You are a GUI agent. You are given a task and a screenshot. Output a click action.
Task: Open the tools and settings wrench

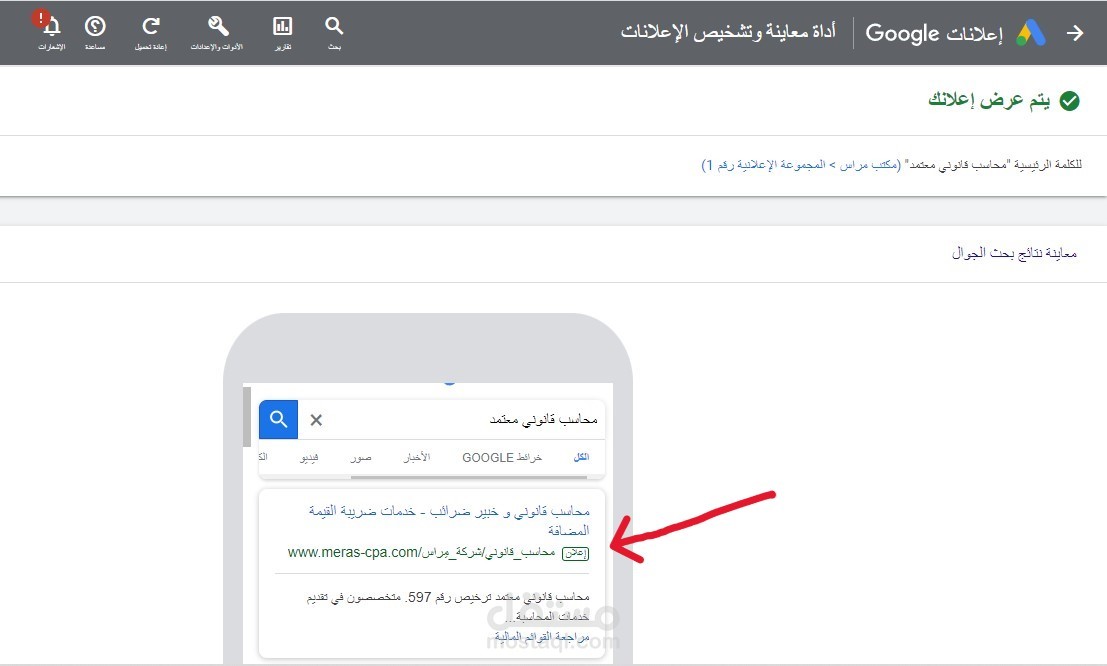point(217,26)
